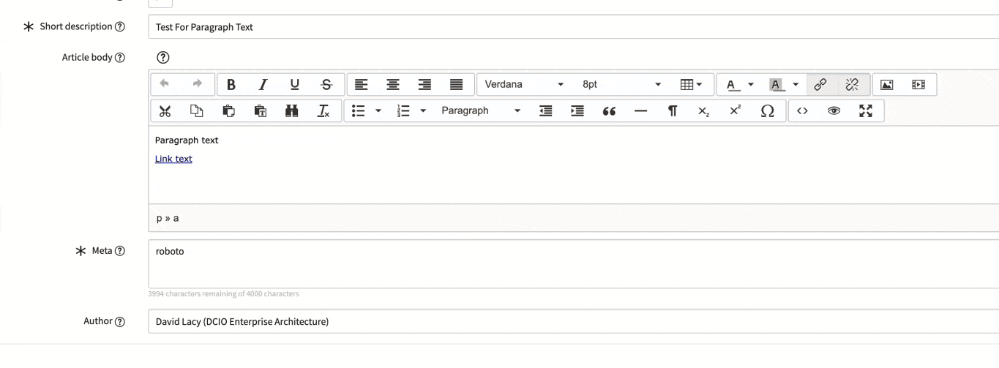999x368 pixels.
Task: Insert a special character omega
Action: click(767, 111)
